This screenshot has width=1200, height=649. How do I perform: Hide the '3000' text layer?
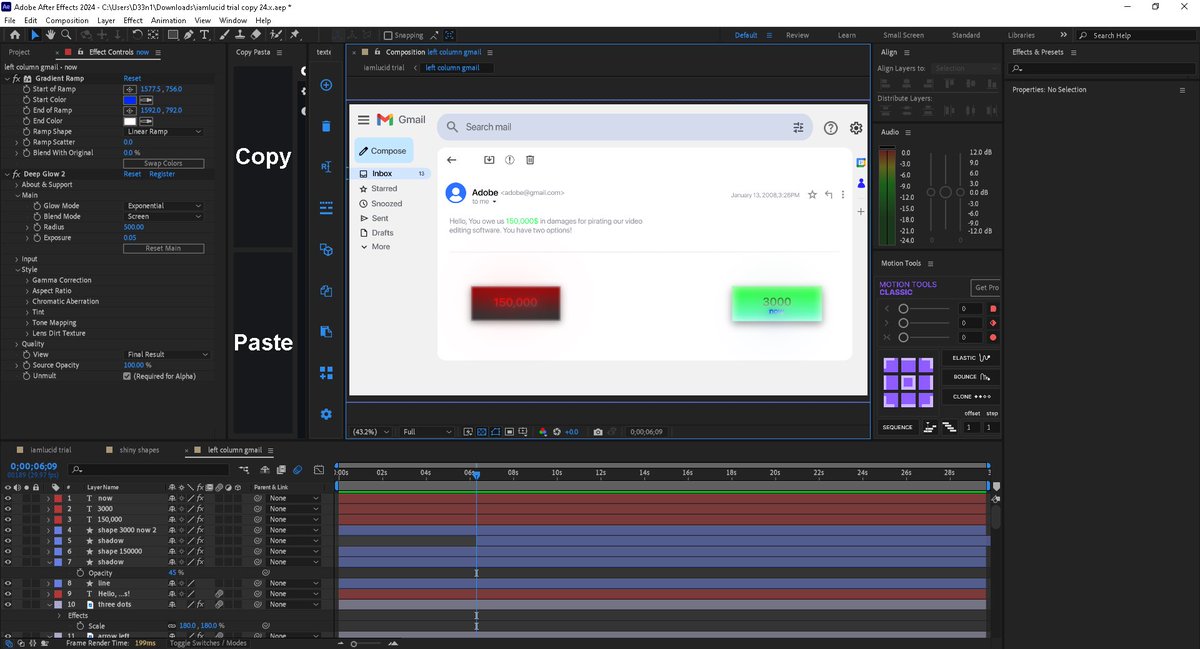pos(8,509)
